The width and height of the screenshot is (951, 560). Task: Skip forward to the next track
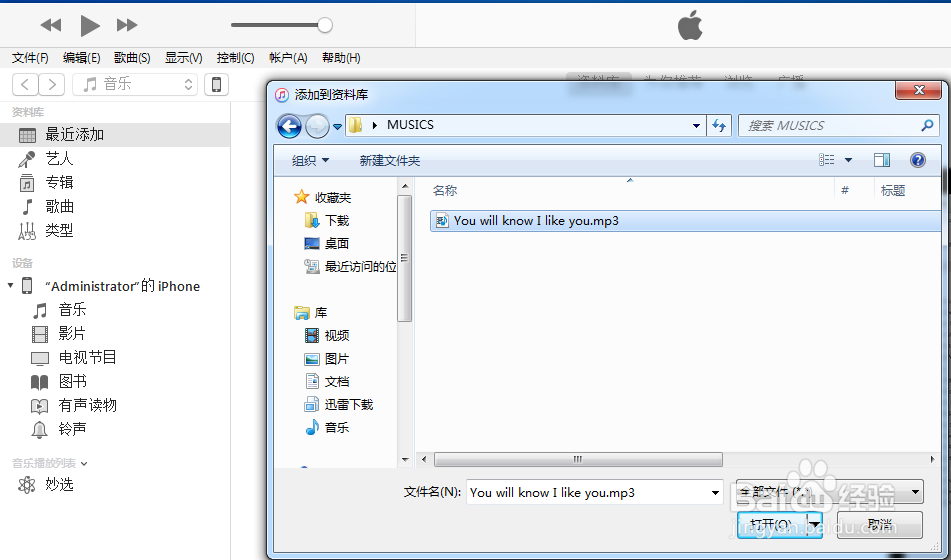[x=127, y=25]
